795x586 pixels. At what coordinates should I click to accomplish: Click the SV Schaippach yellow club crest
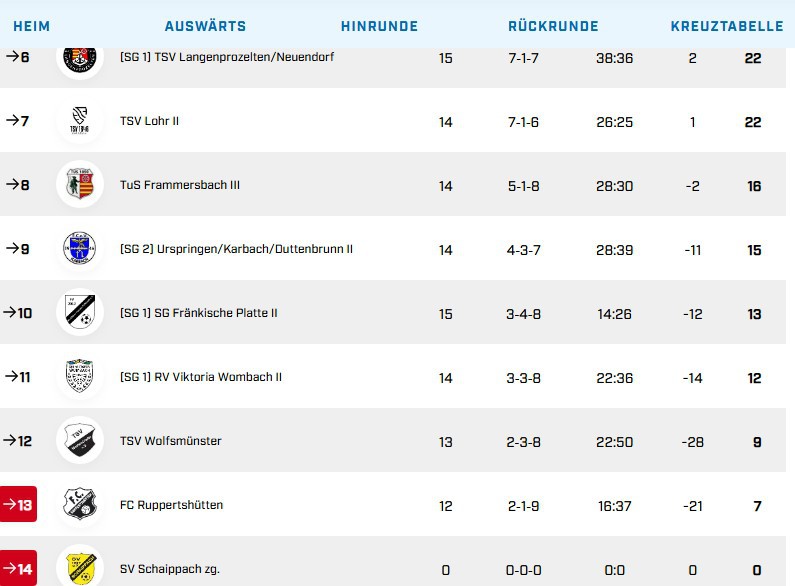pos(80,567)
